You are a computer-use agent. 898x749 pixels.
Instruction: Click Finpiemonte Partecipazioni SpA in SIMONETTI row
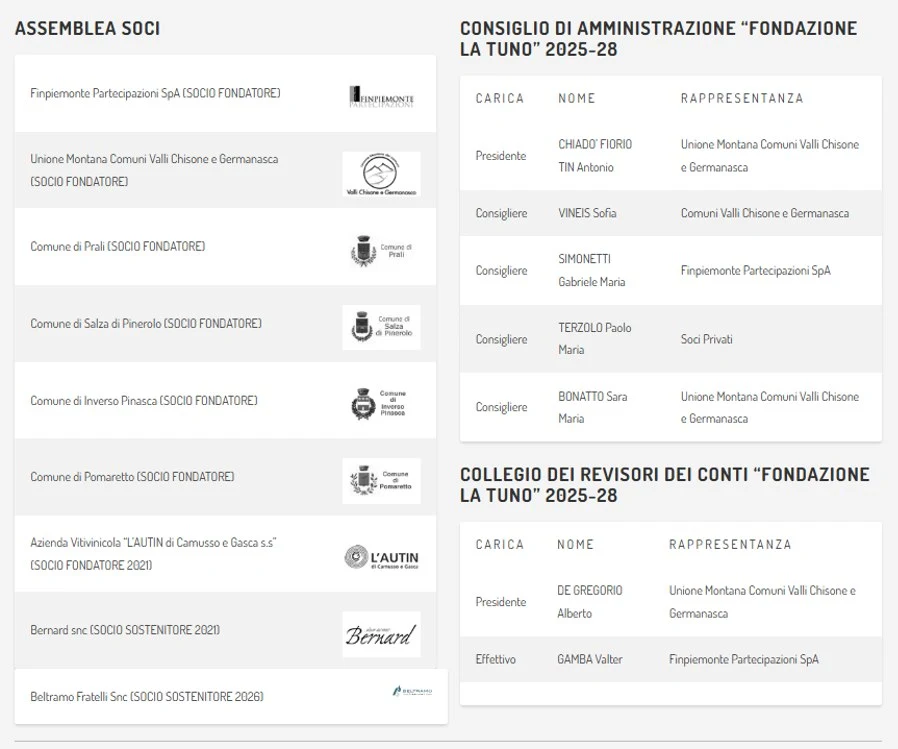[755, 270]
